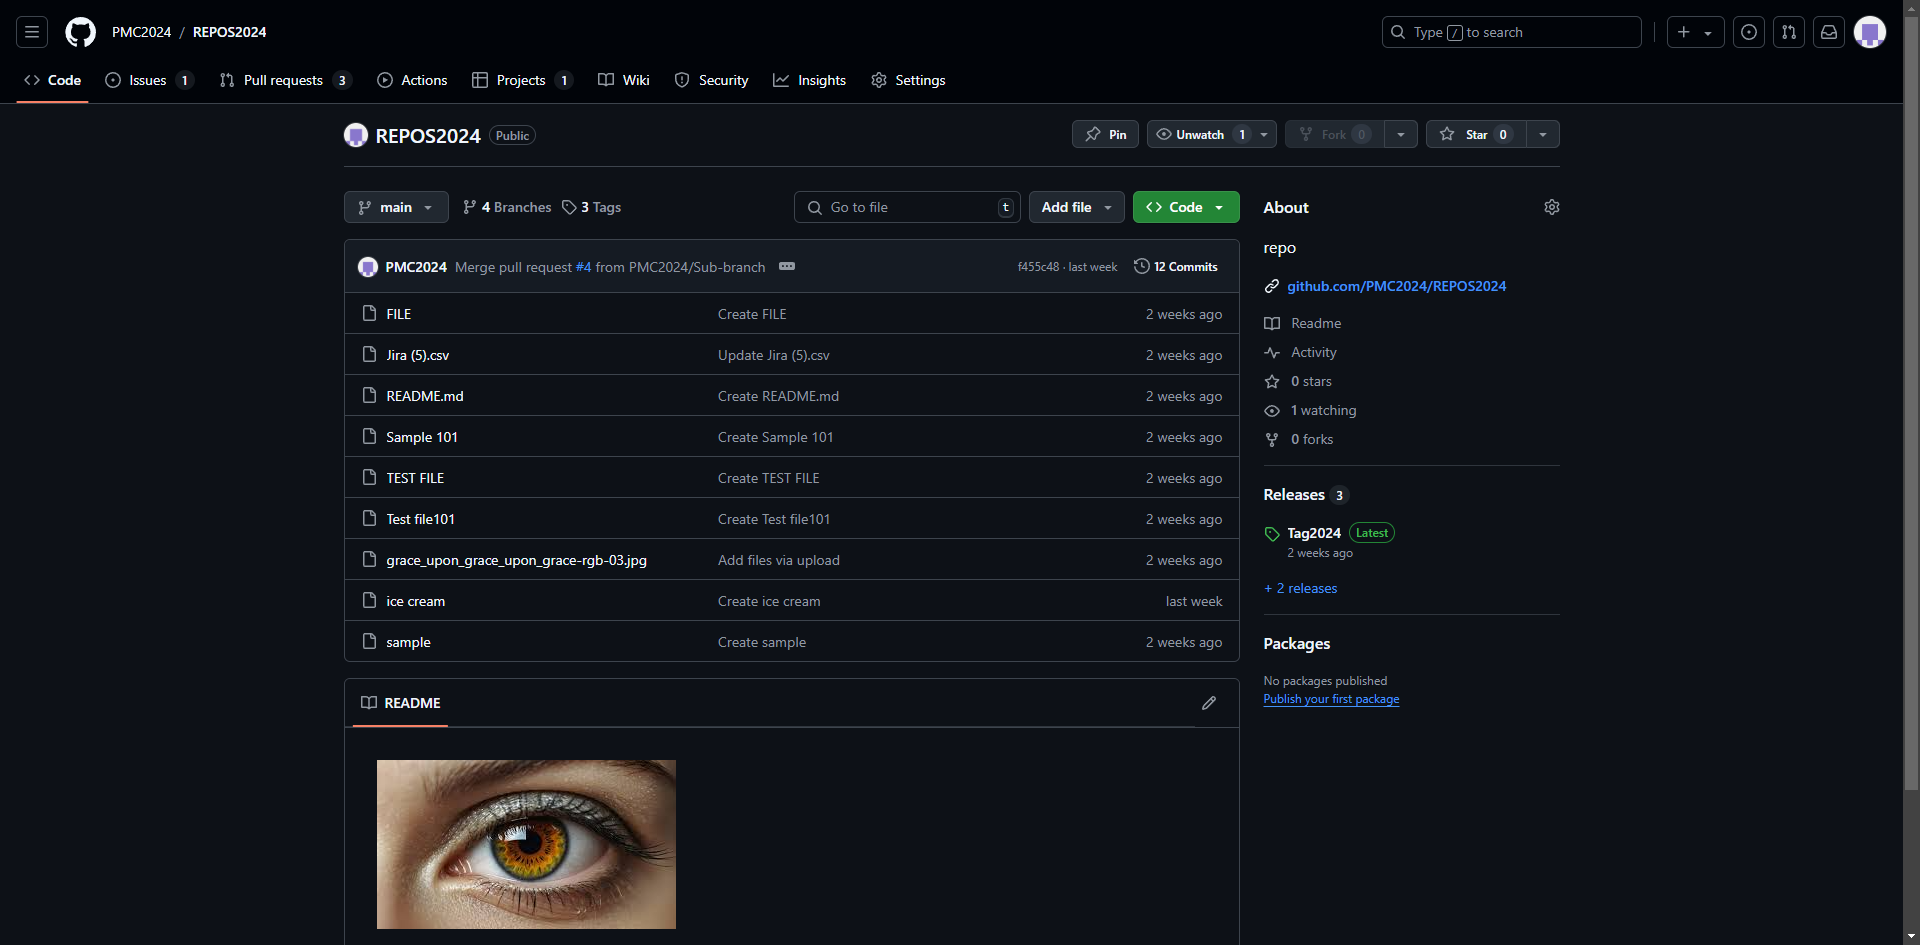
Task: Edit README with the pencil icon
Action: pyautogui.click(x=1209, y=703)
